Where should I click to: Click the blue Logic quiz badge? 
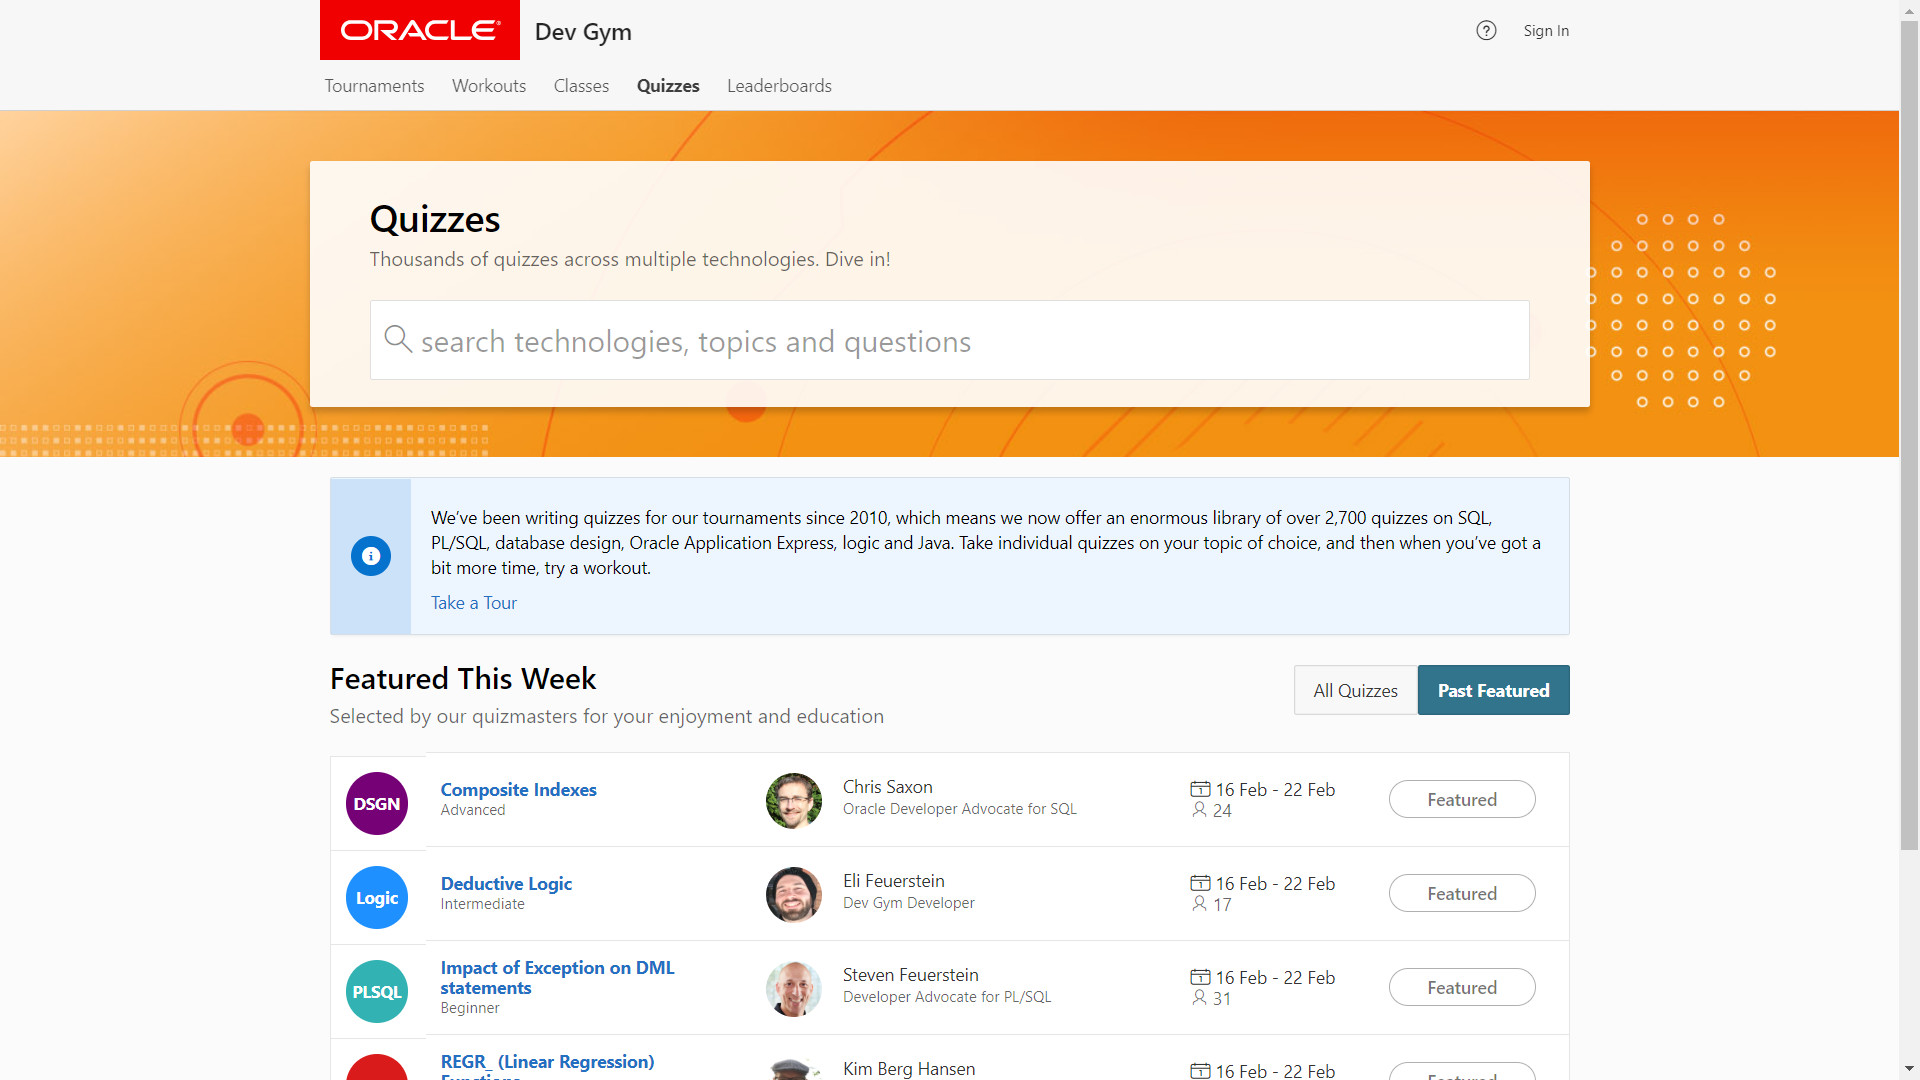pyautogui.click(x=377, y=897)
